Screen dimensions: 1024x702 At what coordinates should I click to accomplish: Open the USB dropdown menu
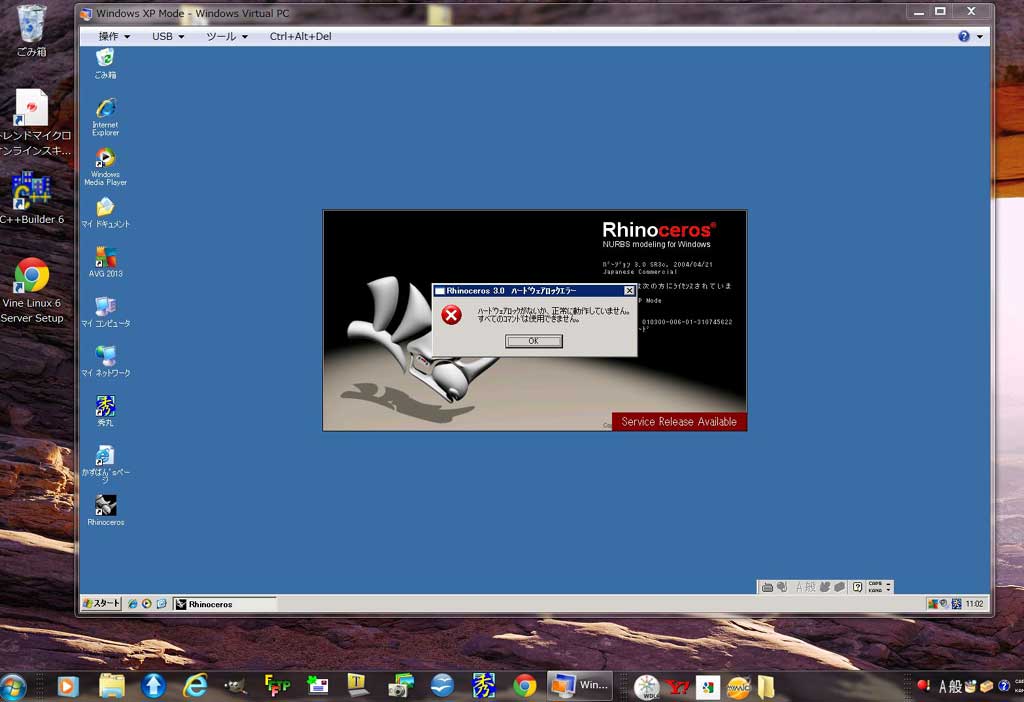168,37
